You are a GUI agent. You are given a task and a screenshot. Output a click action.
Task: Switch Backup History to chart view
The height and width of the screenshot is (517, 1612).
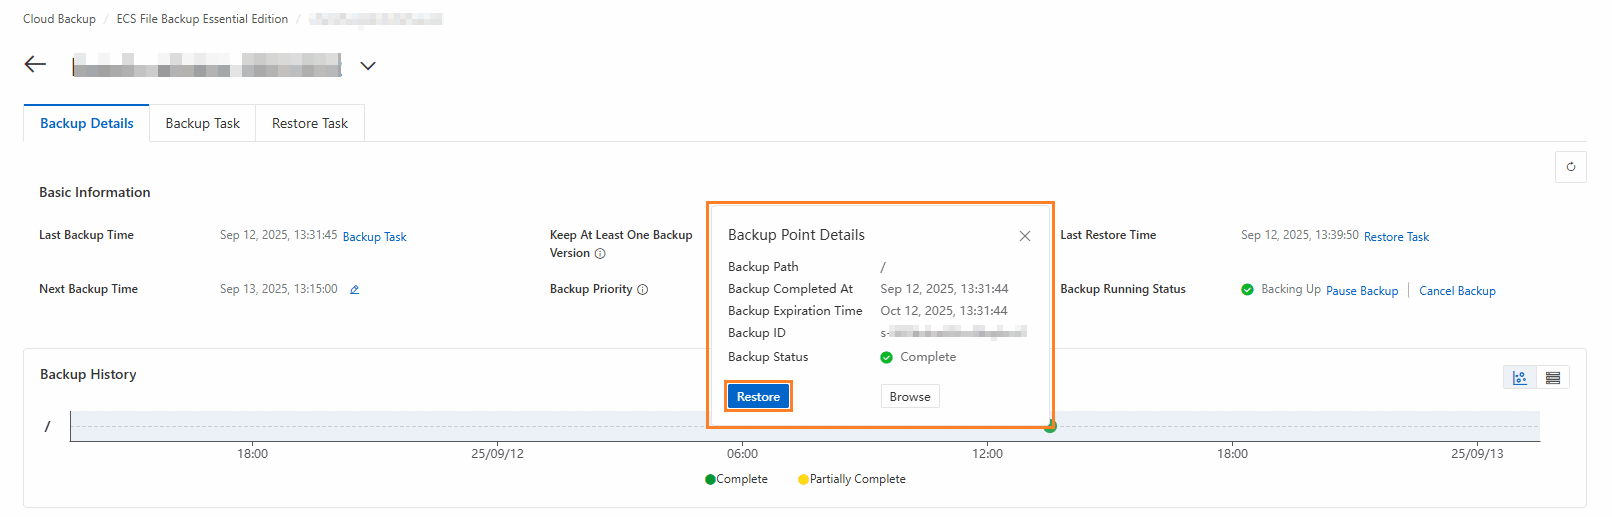click(x=1520, y=377)
